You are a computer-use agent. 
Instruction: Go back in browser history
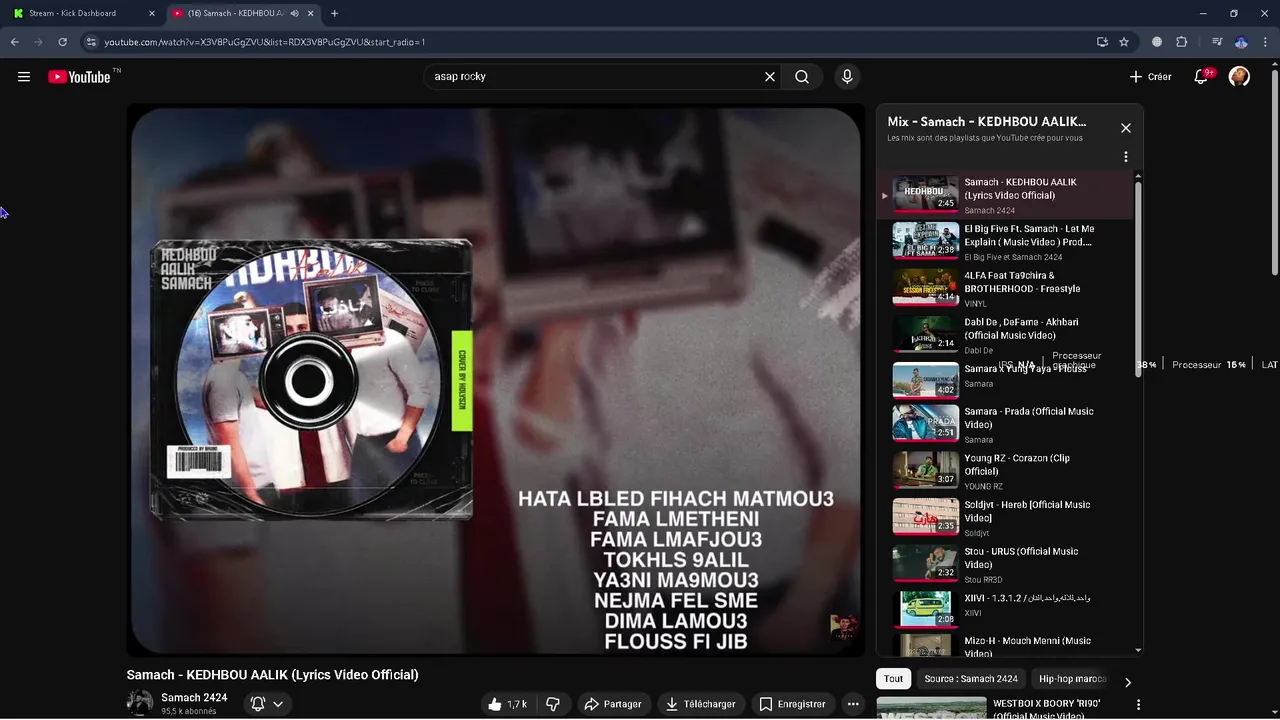pos(15,42)
